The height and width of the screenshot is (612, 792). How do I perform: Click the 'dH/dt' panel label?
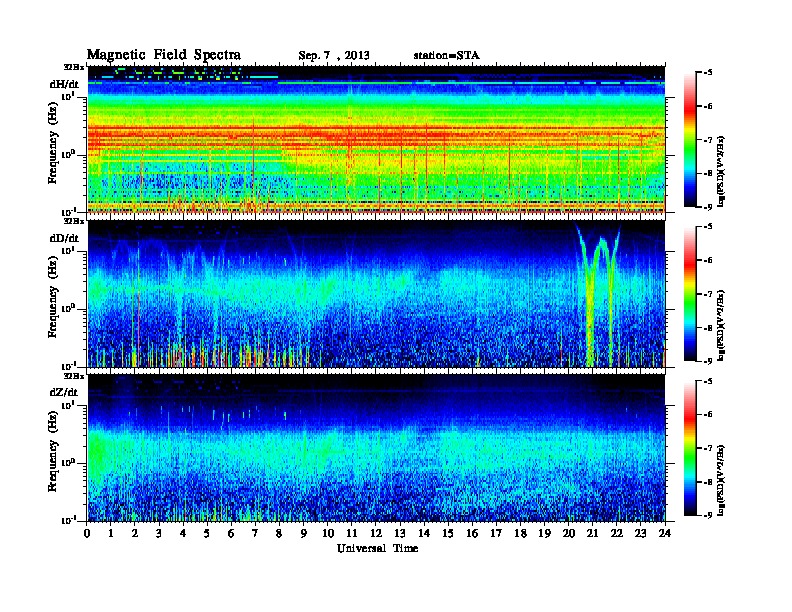pyautogui.click(x=64, y=84)
